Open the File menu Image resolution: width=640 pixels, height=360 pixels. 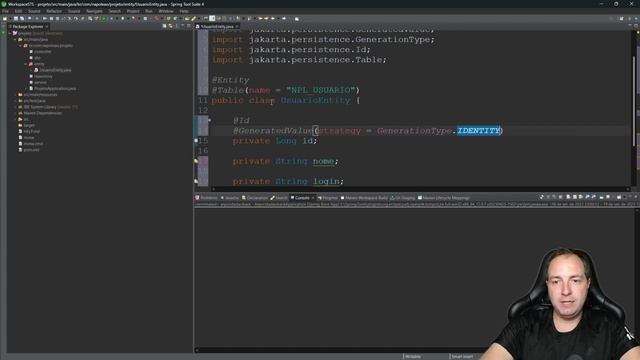5,11
